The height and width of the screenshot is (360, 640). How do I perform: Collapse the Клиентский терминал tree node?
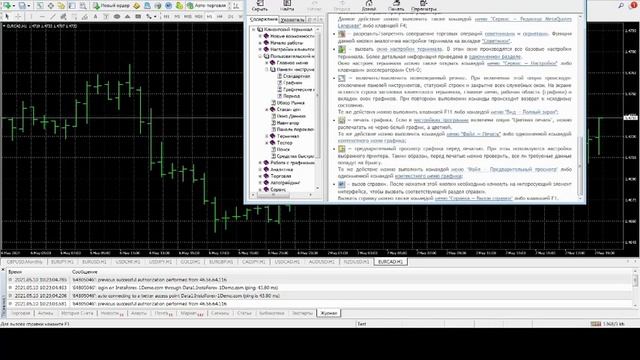[x=253, y=29]
